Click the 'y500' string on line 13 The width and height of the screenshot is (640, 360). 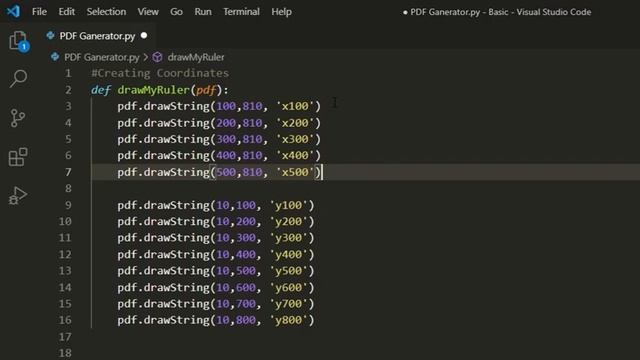(289, 271)
